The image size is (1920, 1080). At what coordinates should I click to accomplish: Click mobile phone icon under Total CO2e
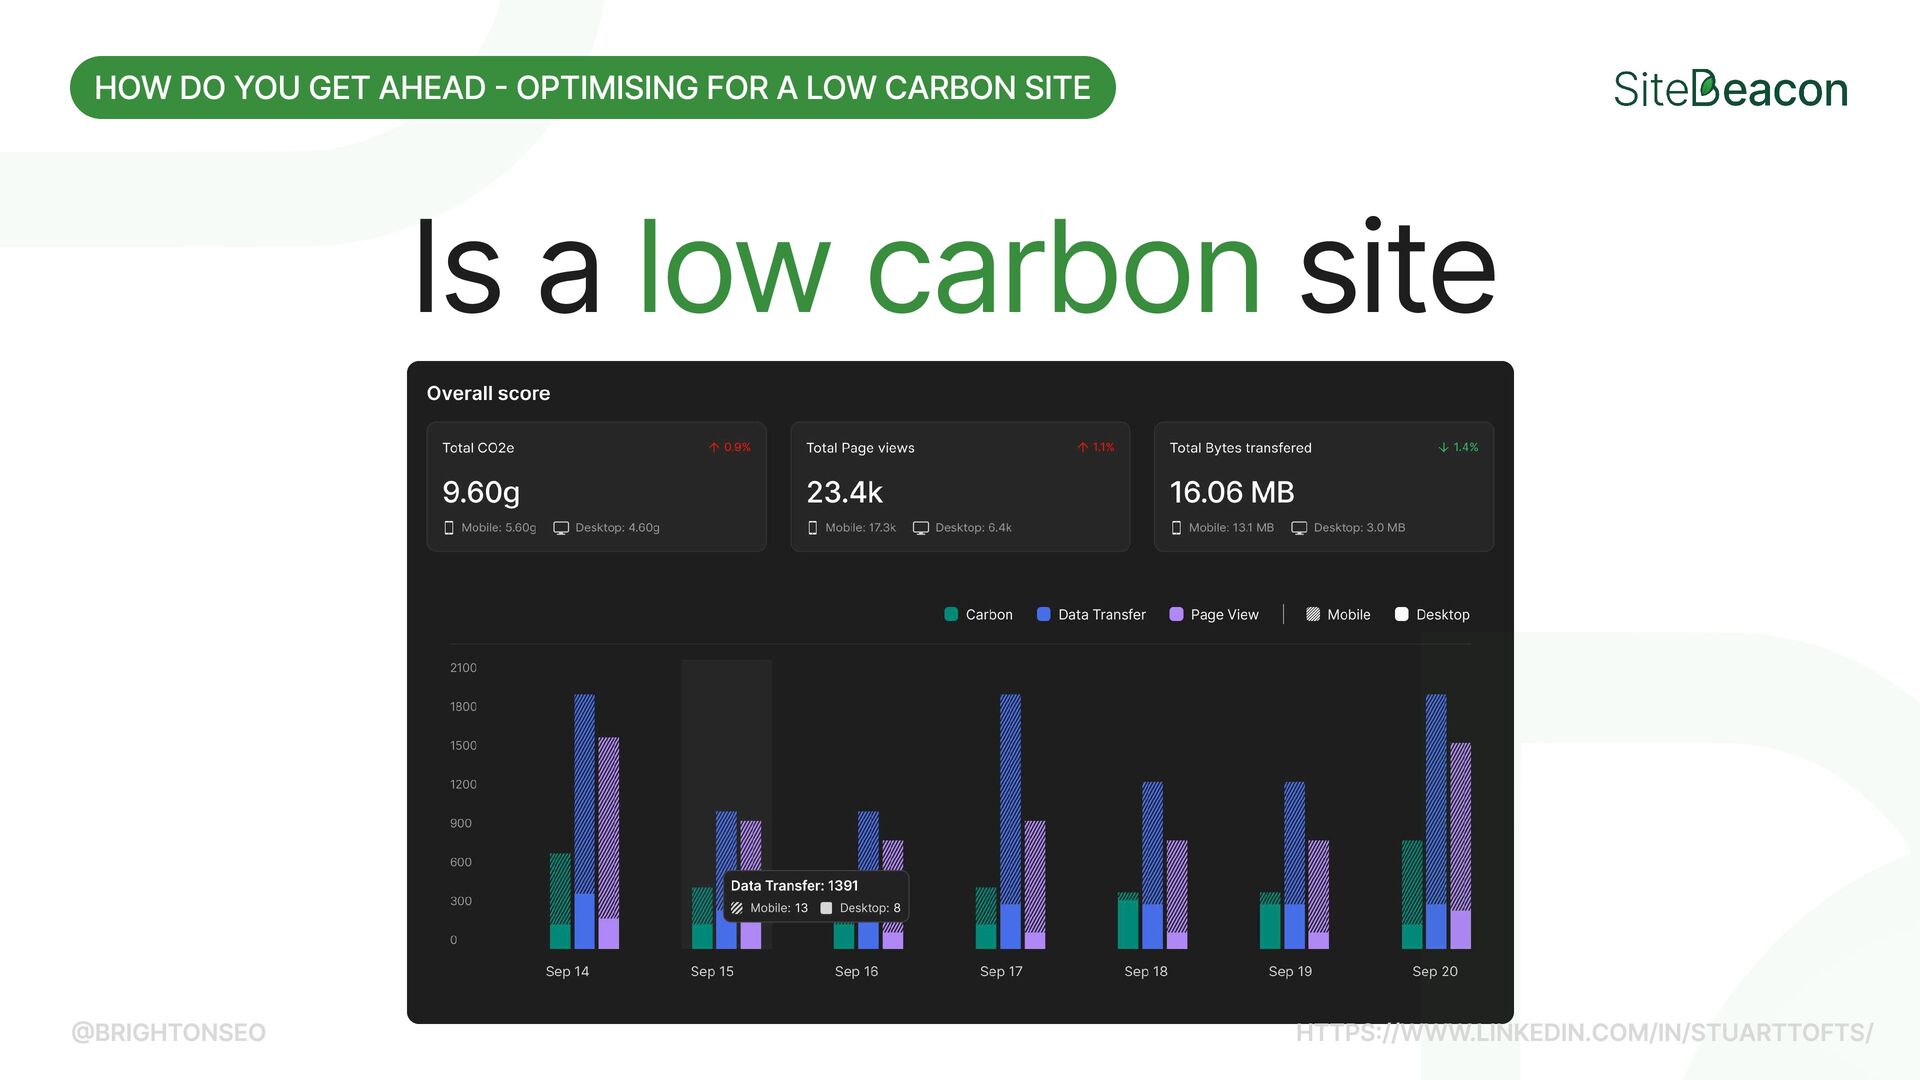(448, 528)
